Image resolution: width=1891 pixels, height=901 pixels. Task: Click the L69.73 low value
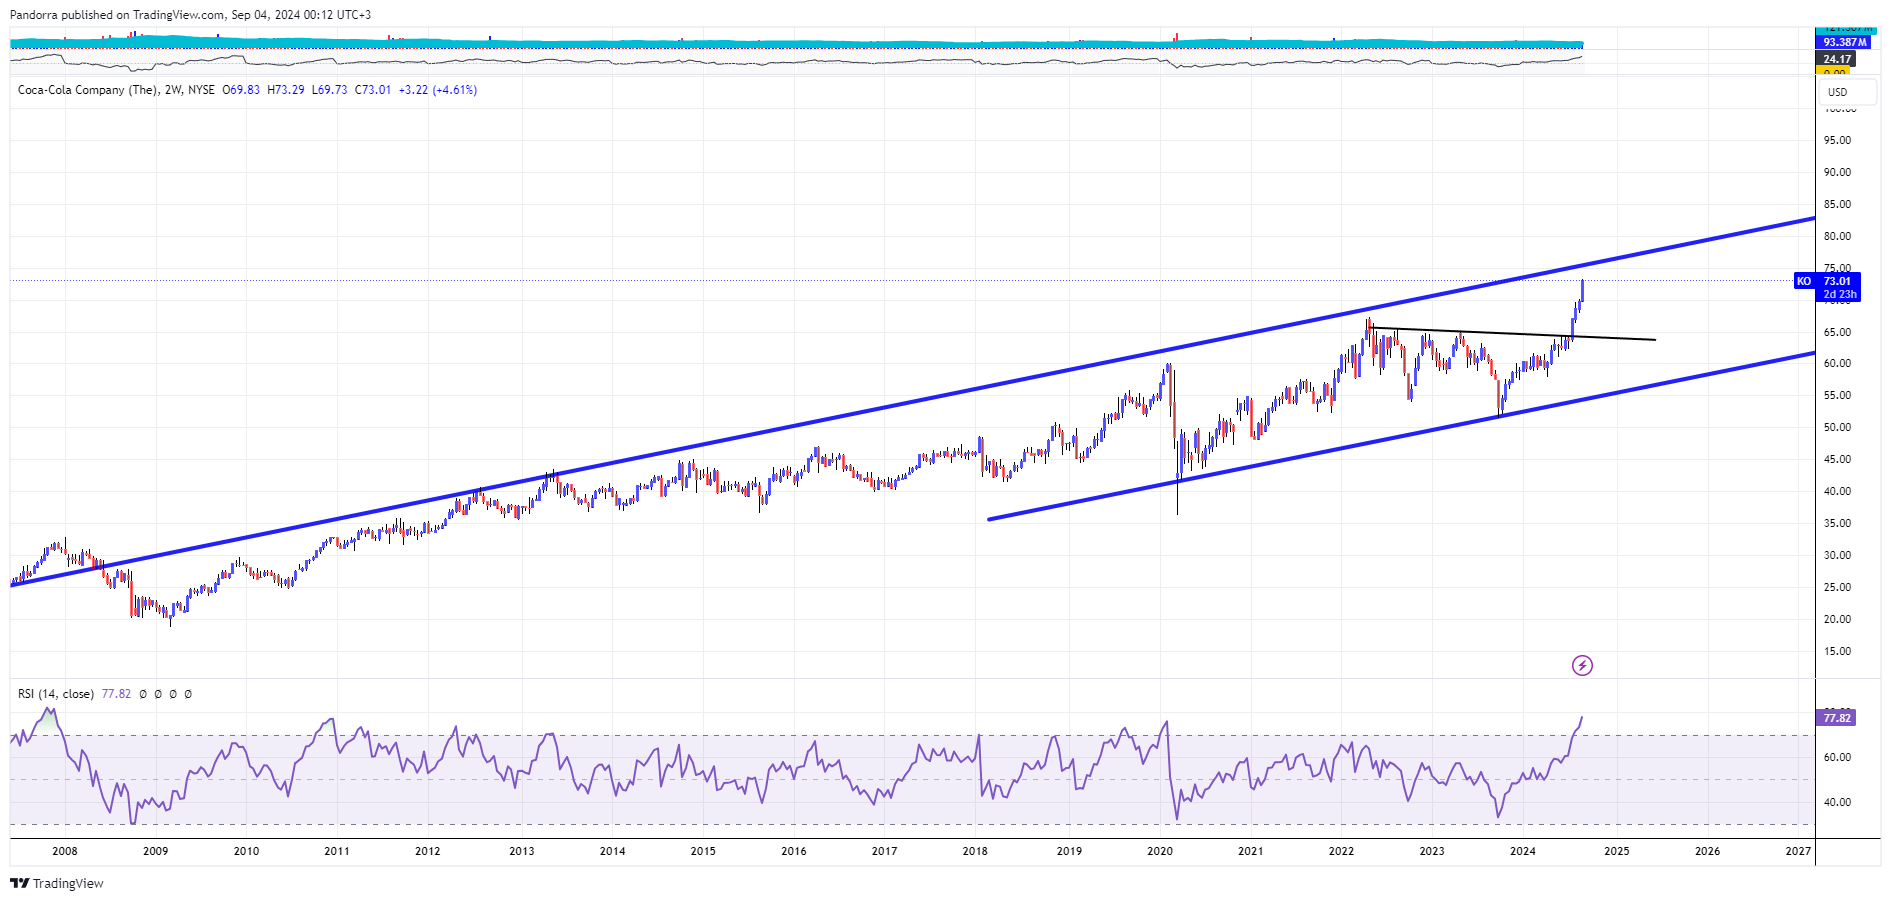(x=330, y=90)
